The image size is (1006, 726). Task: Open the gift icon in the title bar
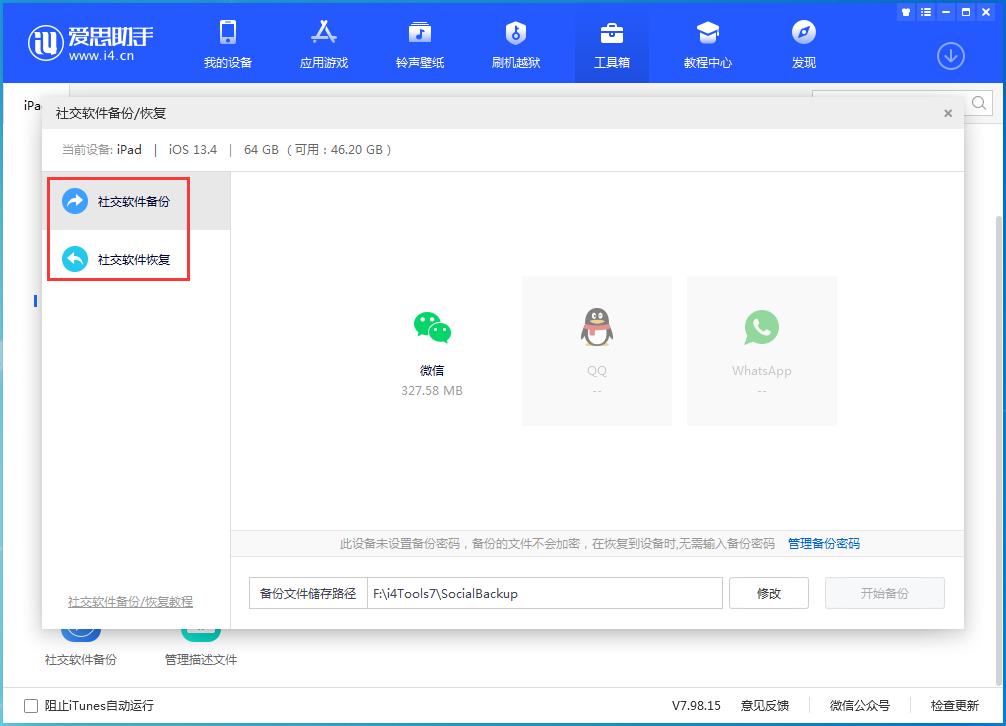click(x=905, y=11)
